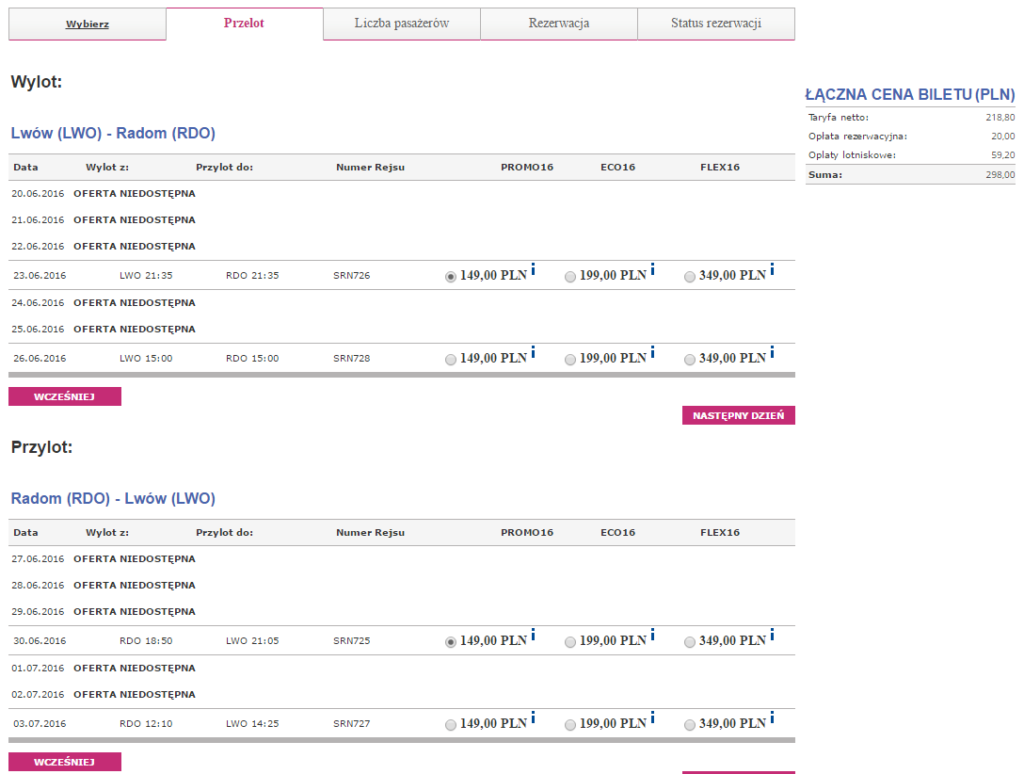Screen dimensions: 1024x774
Task: Open info icon for 30.06.2016 PROMO16 fare
Action: tap(533, 634)
